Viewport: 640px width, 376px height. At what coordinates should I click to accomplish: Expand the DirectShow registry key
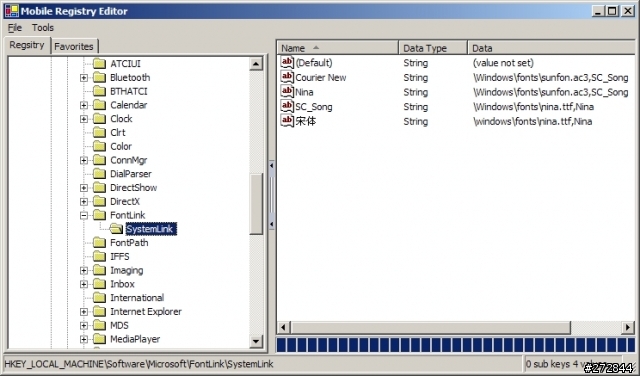[84, 188]
